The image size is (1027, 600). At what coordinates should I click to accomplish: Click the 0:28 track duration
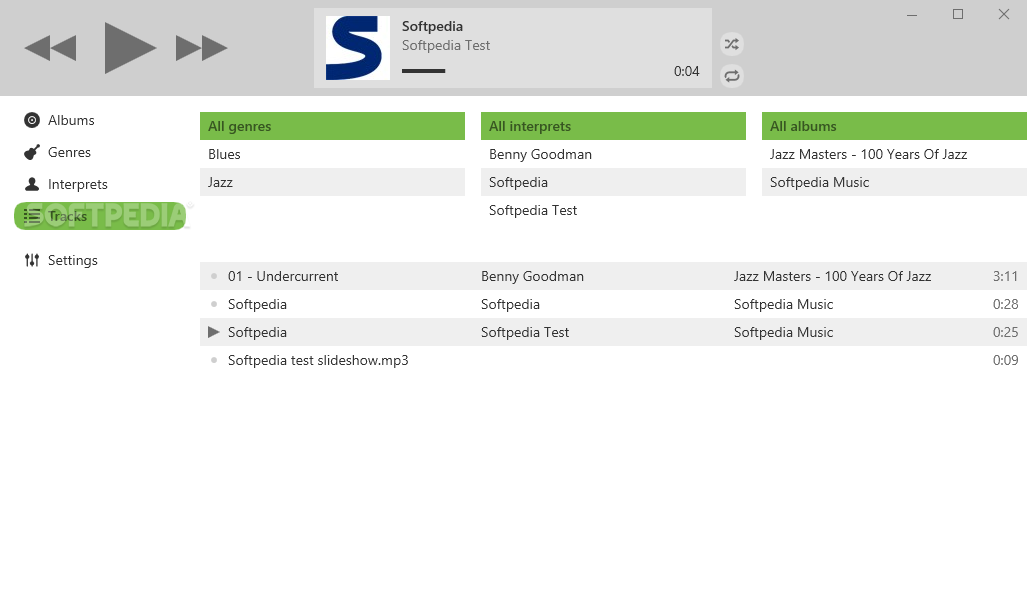(1005, 305)
